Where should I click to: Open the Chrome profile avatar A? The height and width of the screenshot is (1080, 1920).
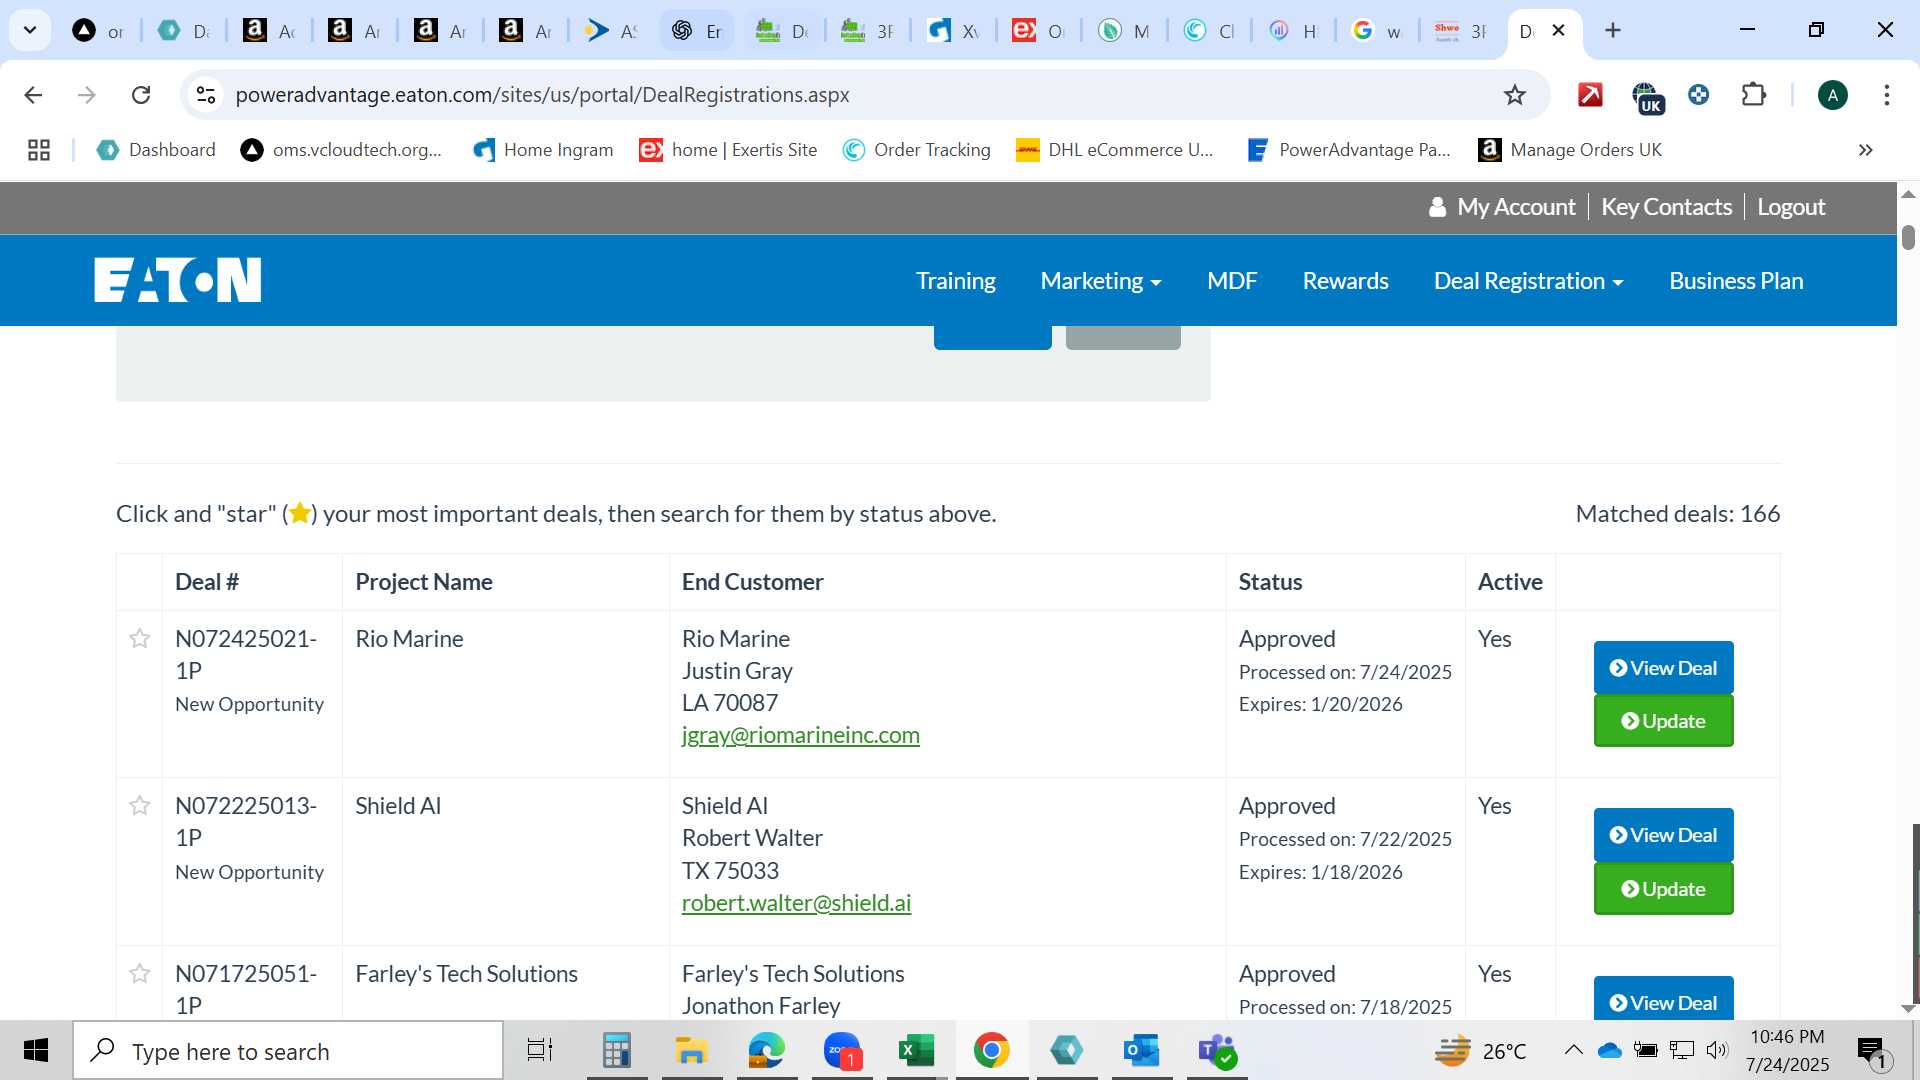[x=1833, y=95]
